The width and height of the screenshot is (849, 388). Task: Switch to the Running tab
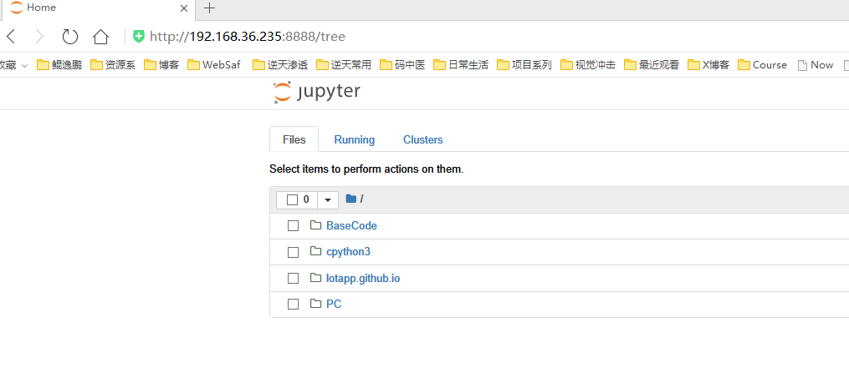coord(354,140)
